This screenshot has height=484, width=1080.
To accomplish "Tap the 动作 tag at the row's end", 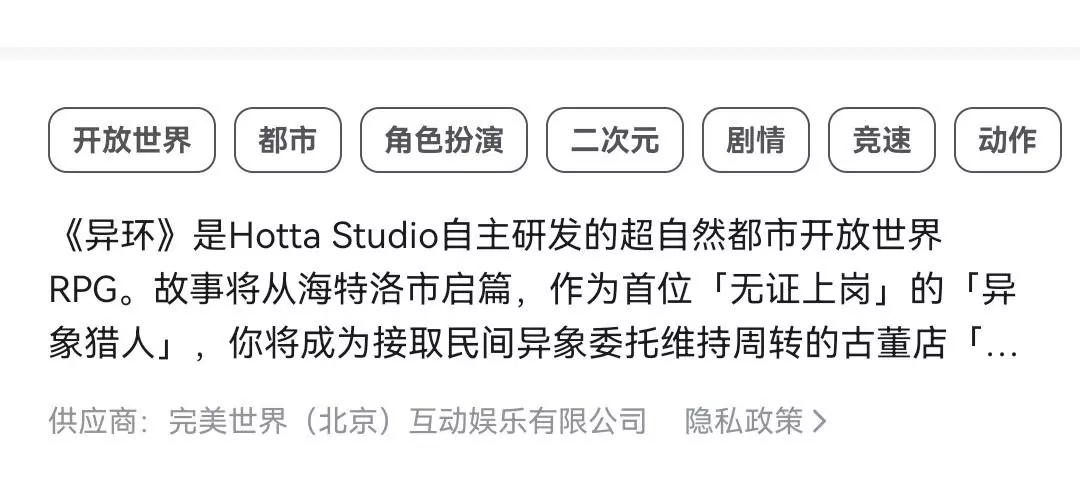I will click(x=1007, y=140).
